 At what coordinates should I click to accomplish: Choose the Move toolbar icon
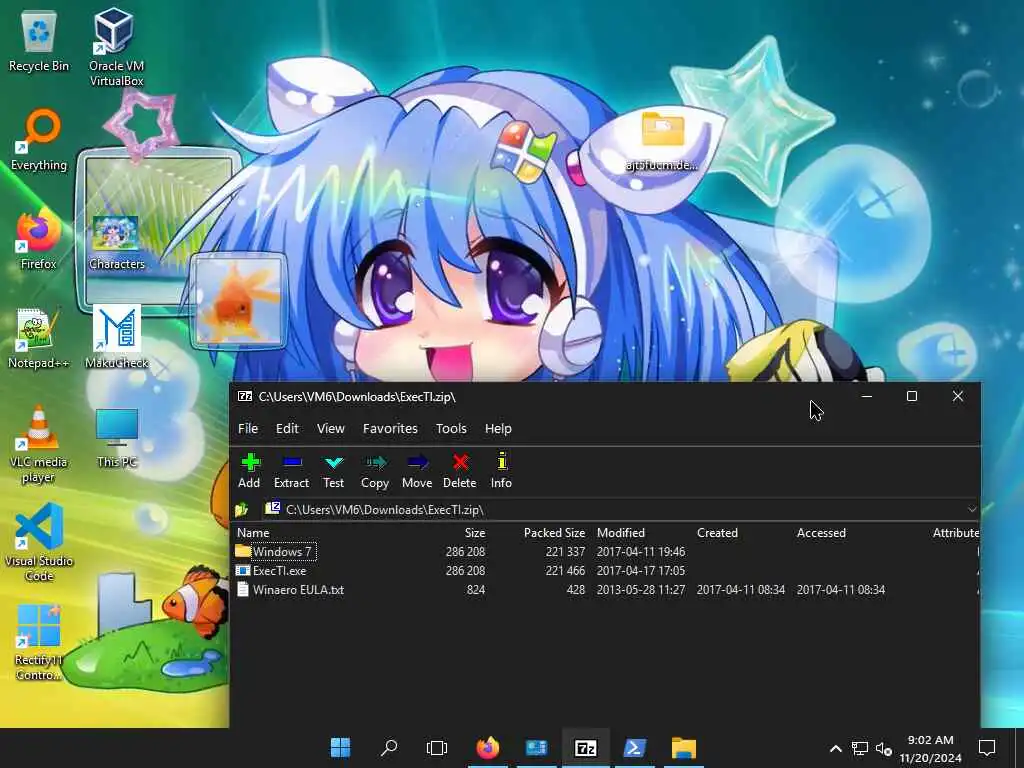coord(417,470)
